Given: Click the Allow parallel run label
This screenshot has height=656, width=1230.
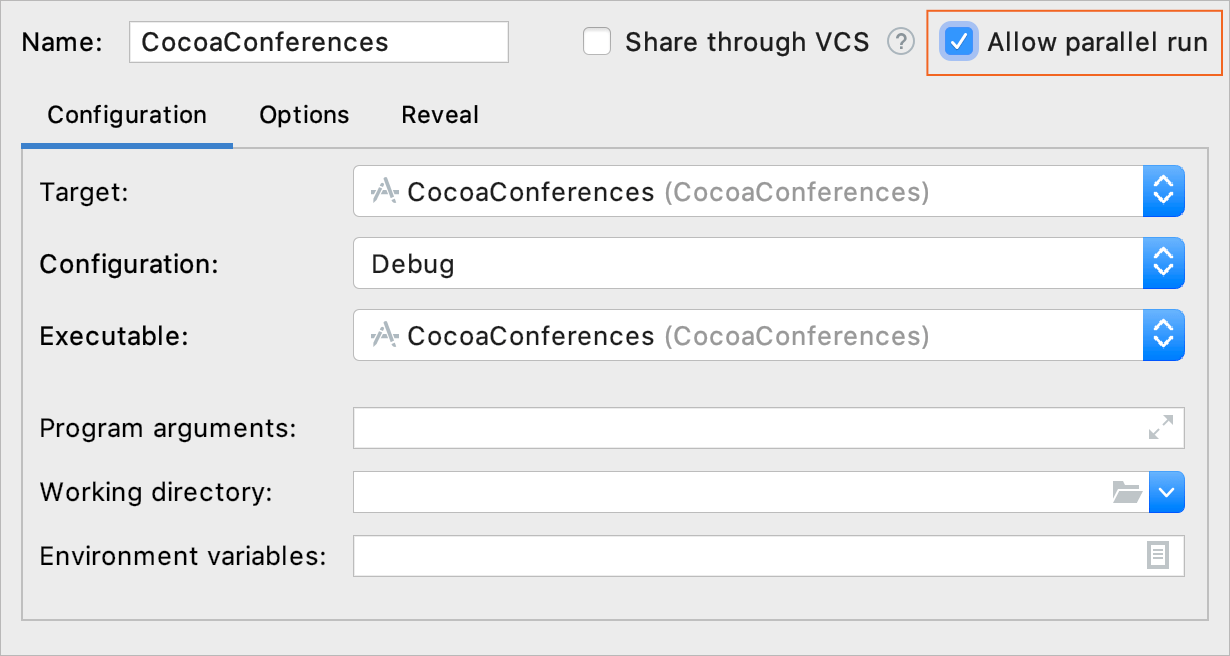Looking at the screenshot, I should click(x=1097, y=42).
